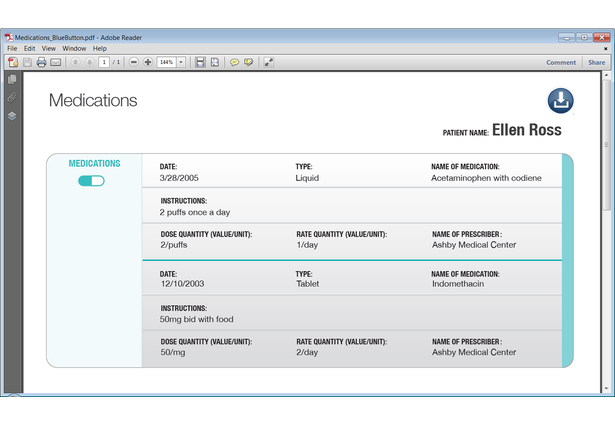The image size is (615, 424).
Task: Click instructions 50mg bid with food
Action: pos(197,319)
